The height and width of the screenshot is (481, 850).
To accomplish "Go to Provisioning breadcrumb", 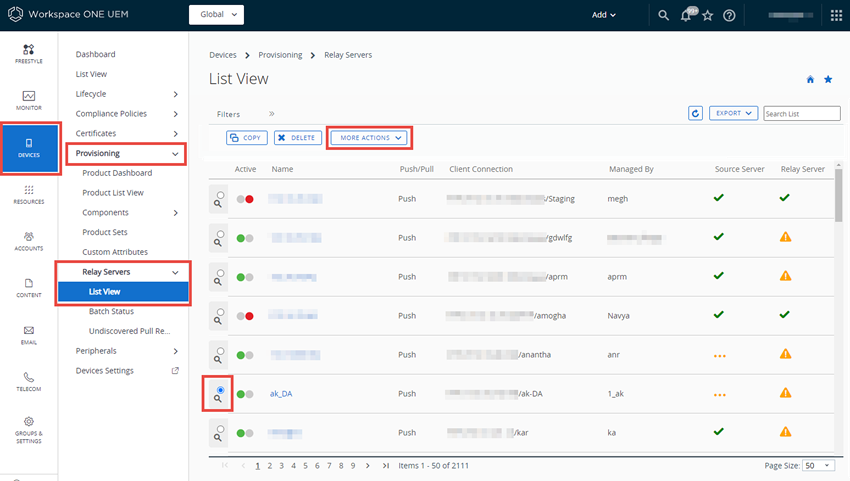I will coord(280,55).
